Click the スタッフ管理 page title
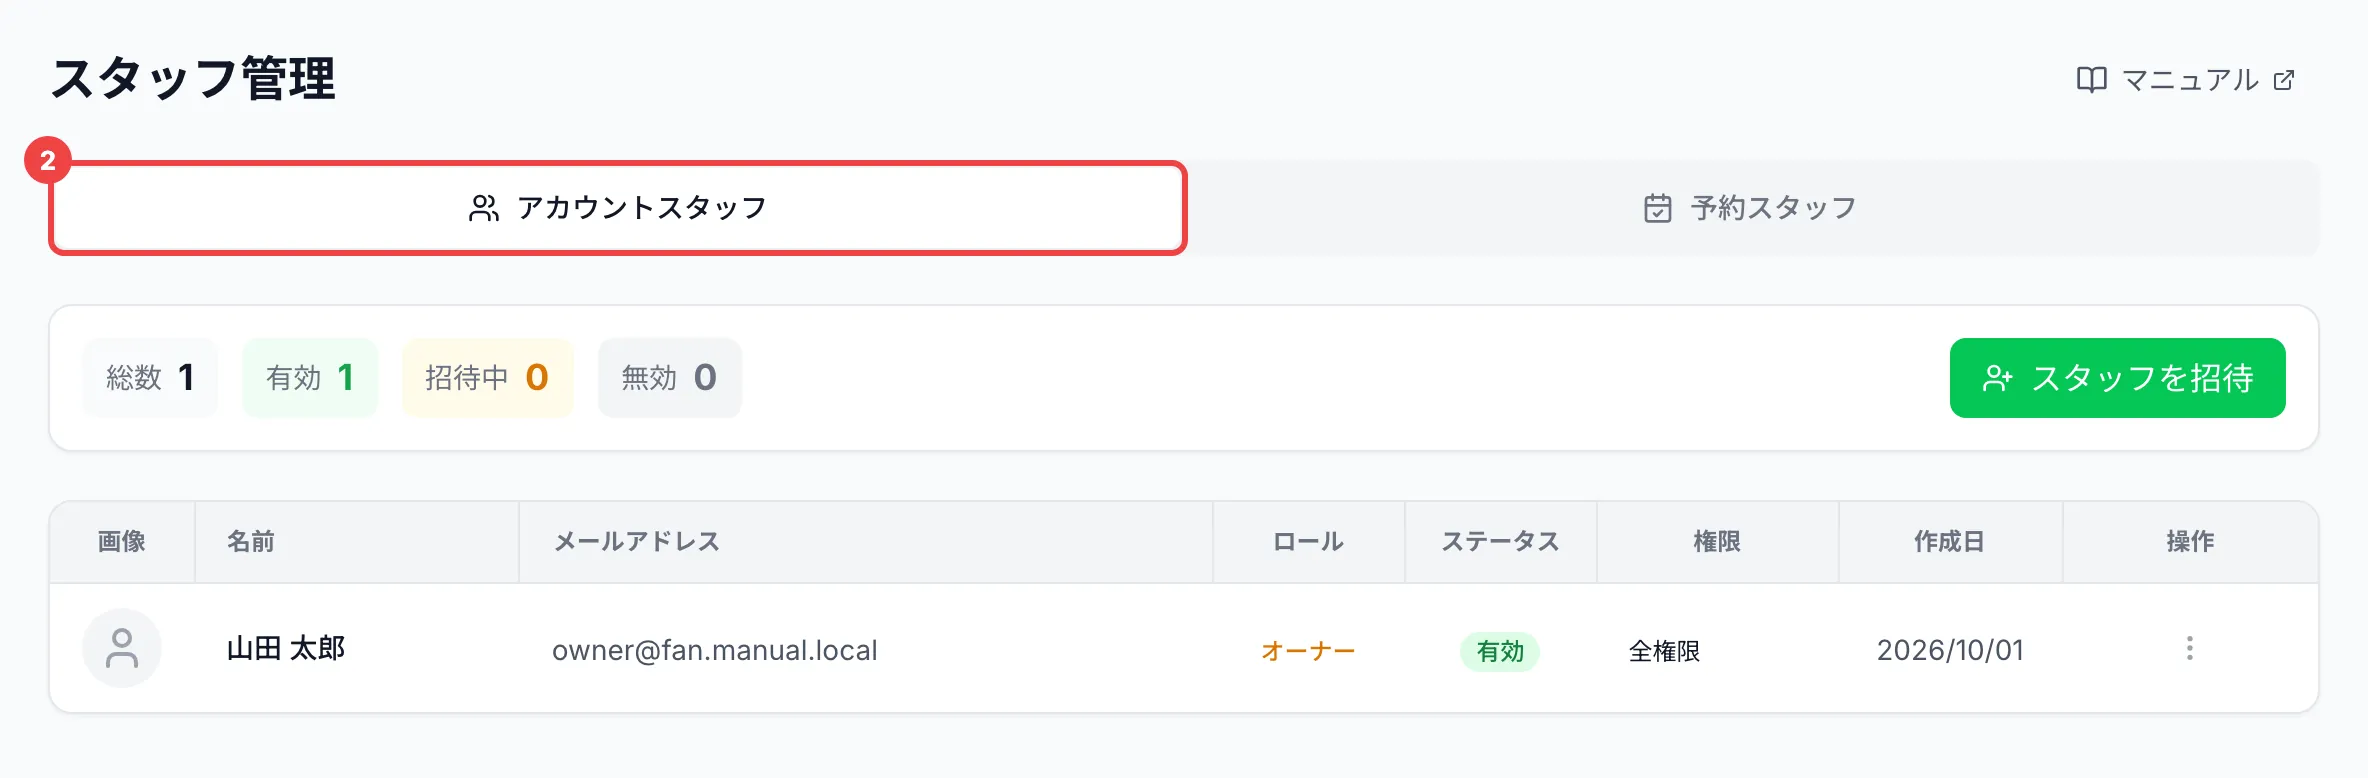 [x=193, y=79]
